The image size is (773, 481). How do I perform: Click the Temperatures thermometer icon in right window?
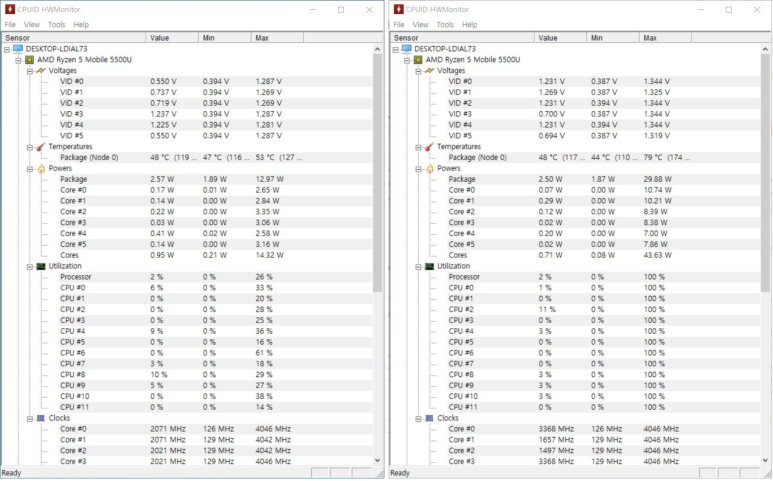coord(429,146)
